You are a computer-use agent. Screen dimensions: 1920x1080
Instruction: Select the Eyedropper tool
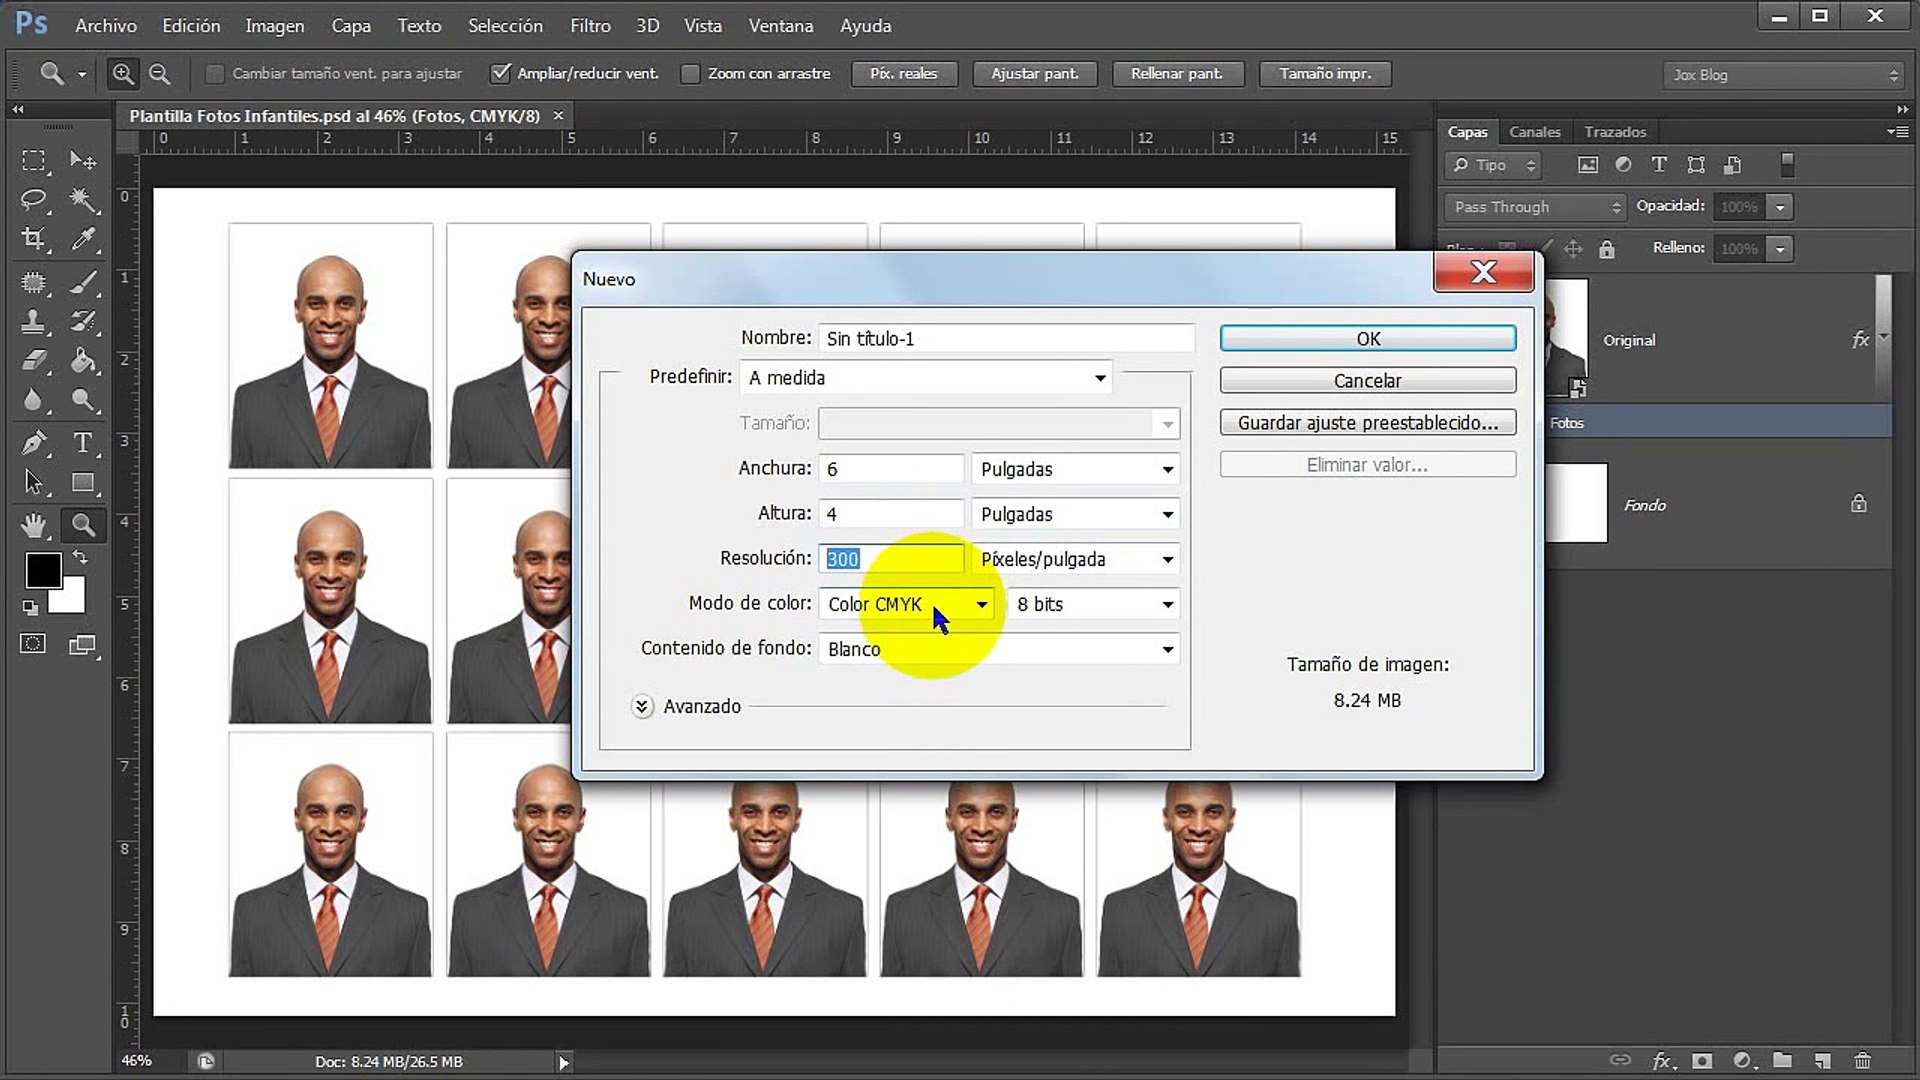(83, 239)
